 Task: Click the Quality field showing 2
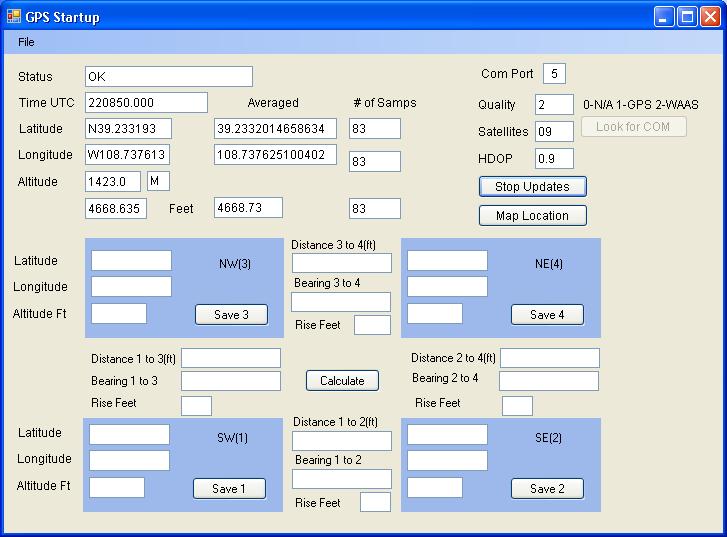[554, 104]
